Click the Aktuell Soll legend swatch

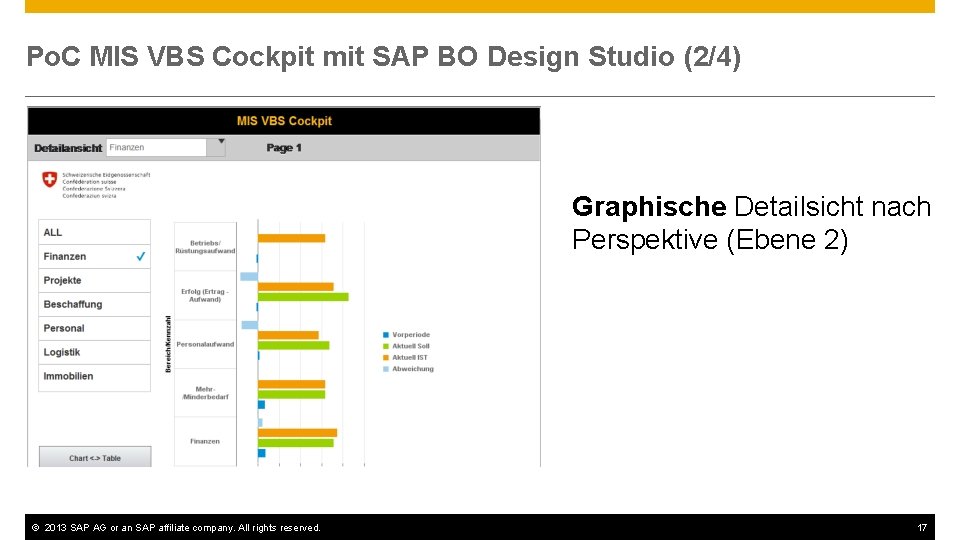point(386,346)
